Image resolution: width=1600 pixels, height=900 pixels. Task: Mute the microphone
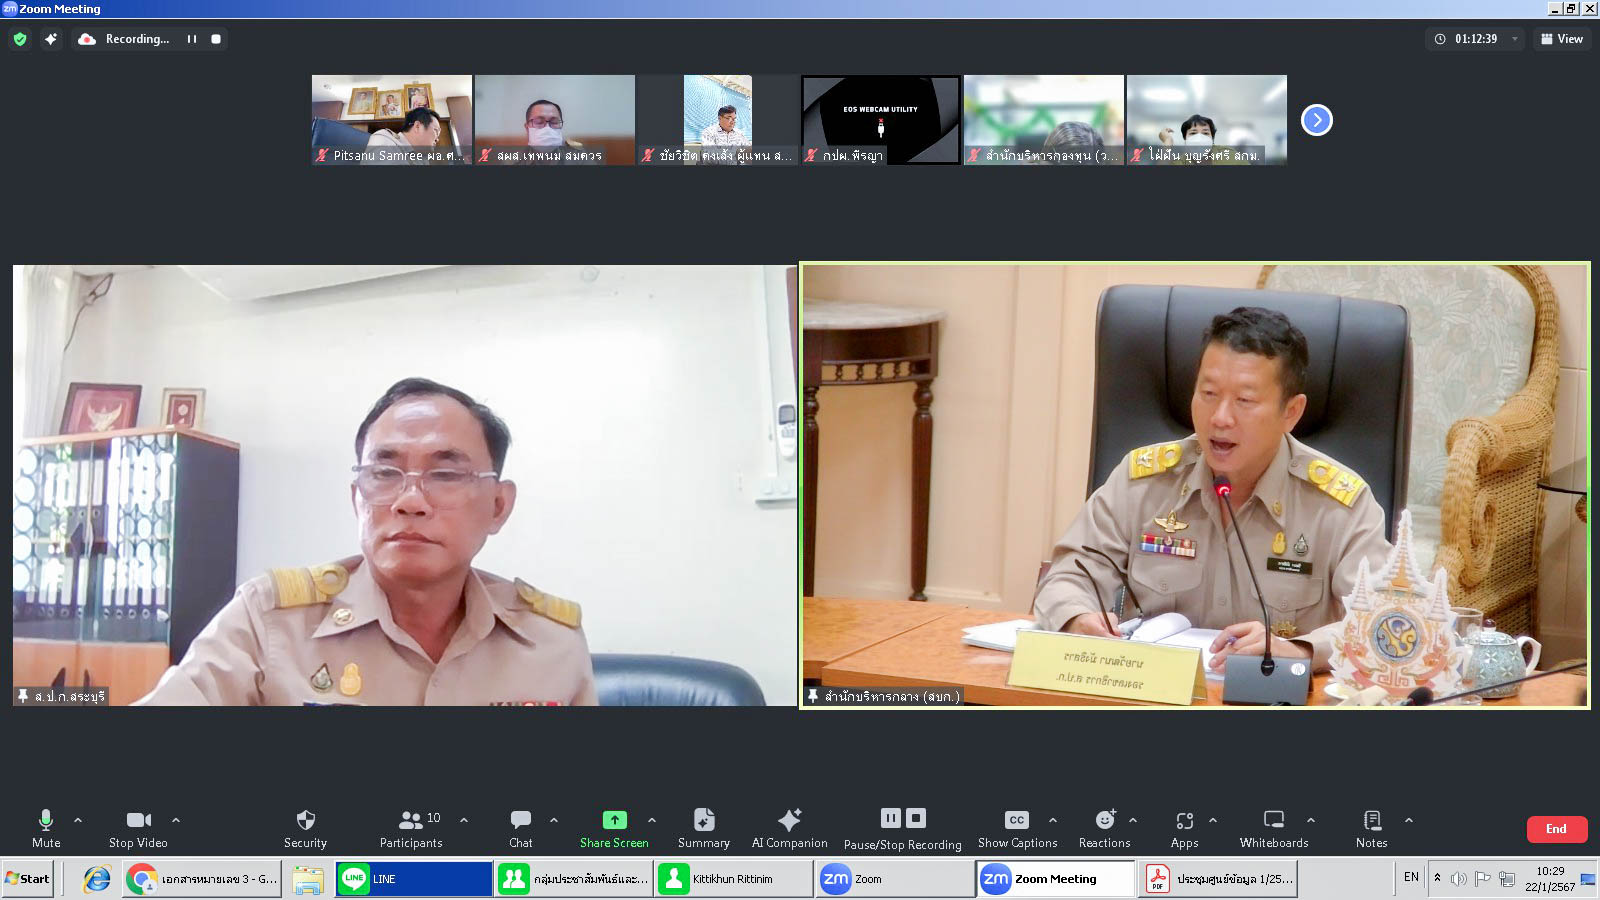(x=46, y=829)
